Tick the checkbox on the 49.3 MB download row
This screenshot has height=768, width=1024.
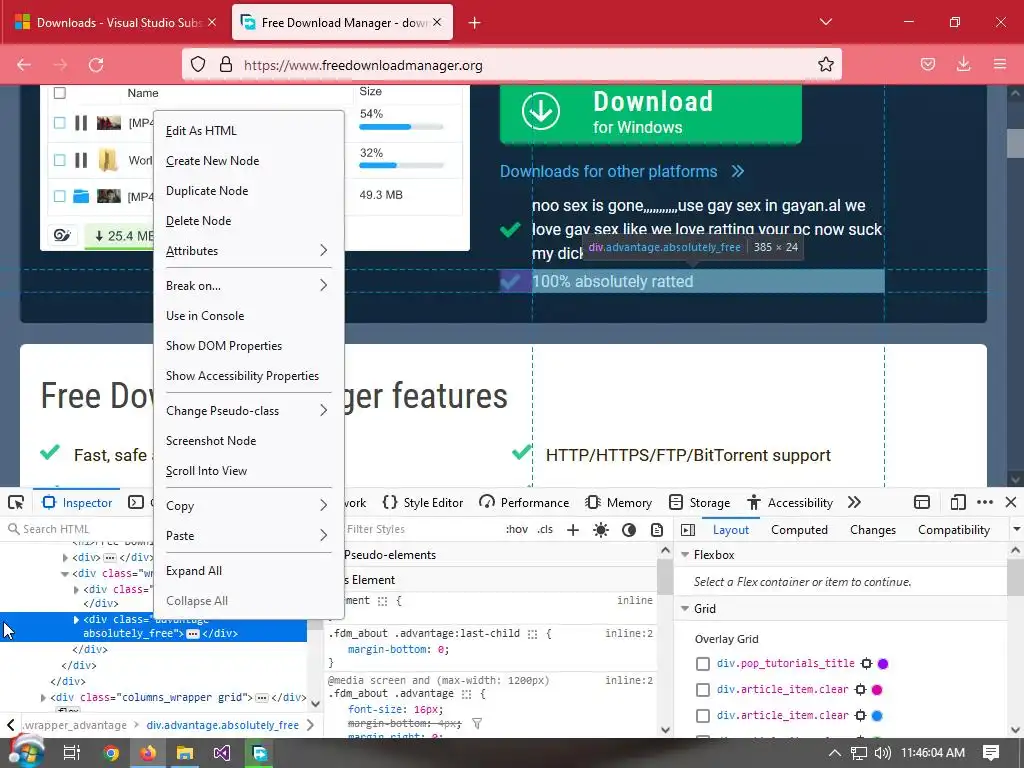click(x=59, y=195)
